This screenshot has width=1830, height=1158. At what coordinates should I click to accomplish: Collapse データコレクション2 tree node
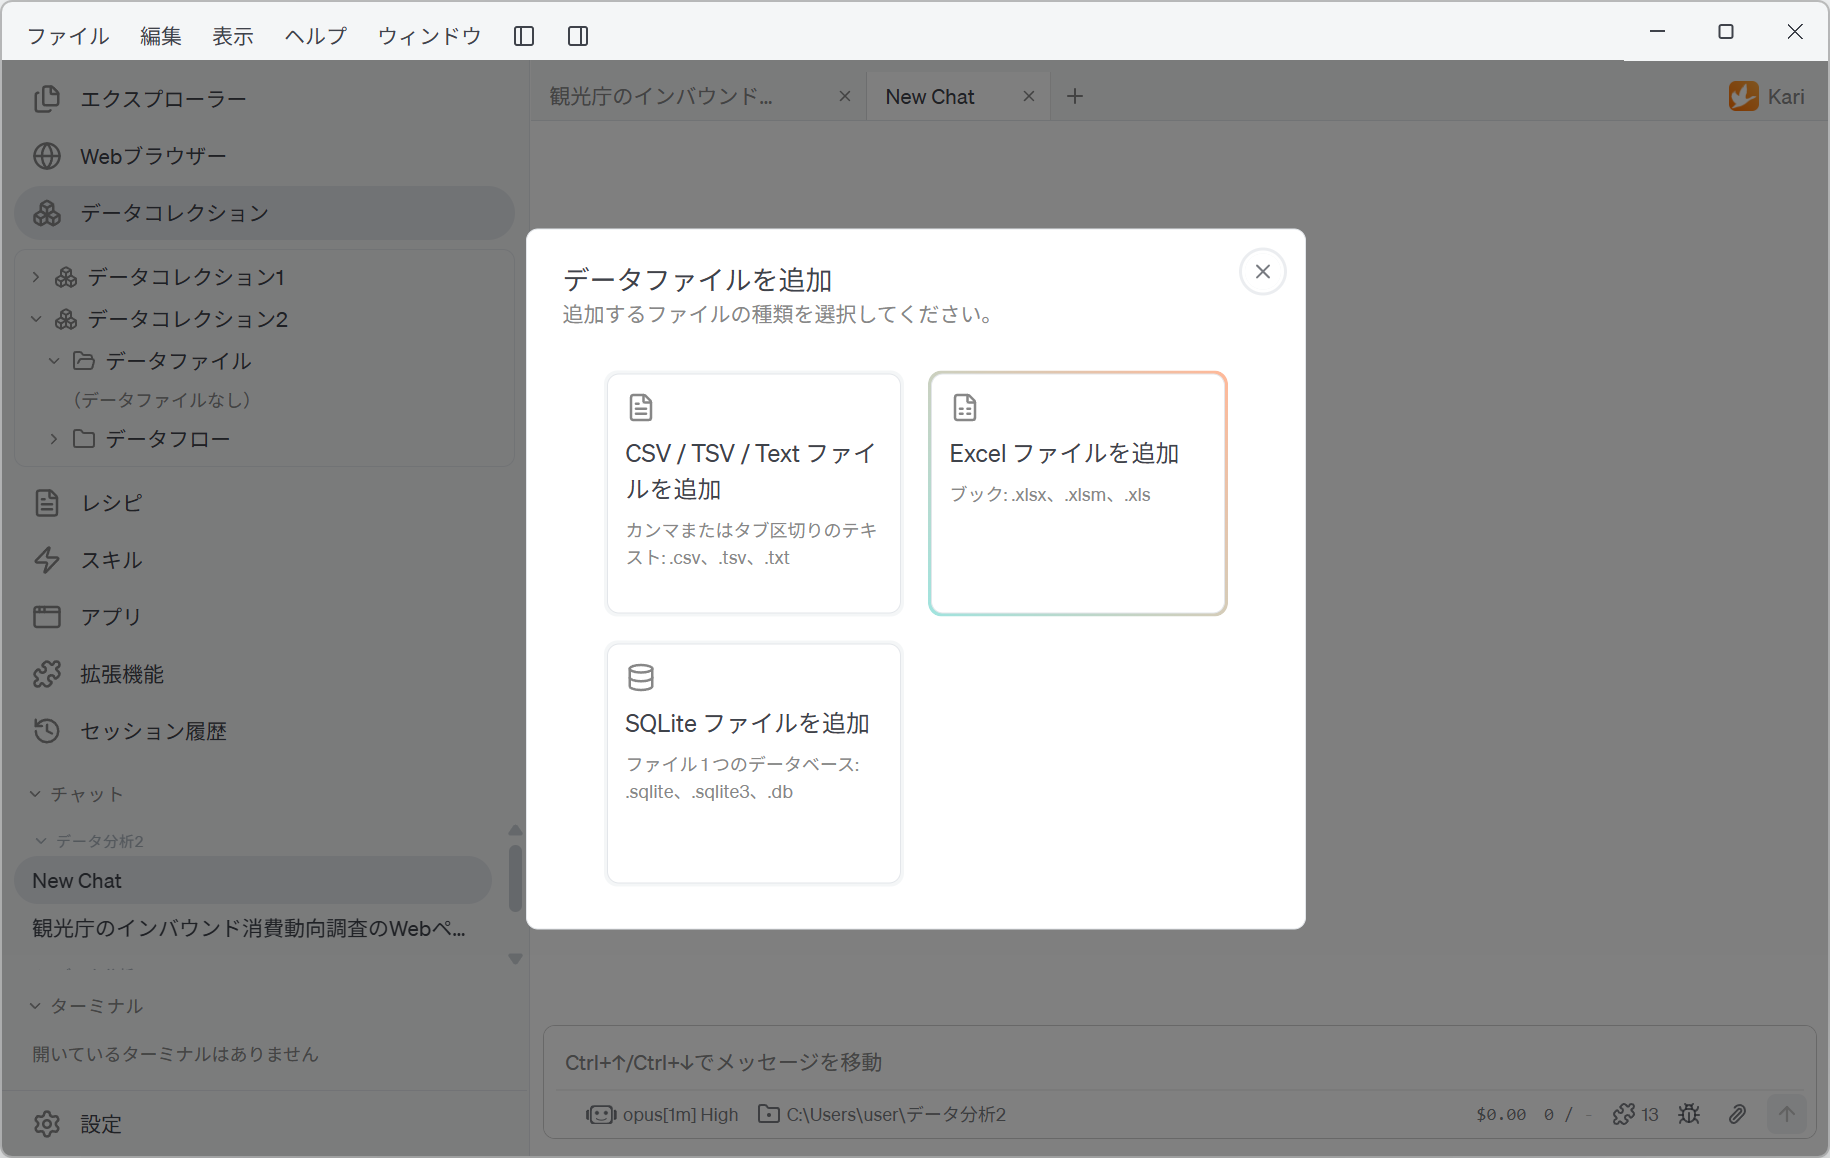pyautogui.click(x=36, y=319)
